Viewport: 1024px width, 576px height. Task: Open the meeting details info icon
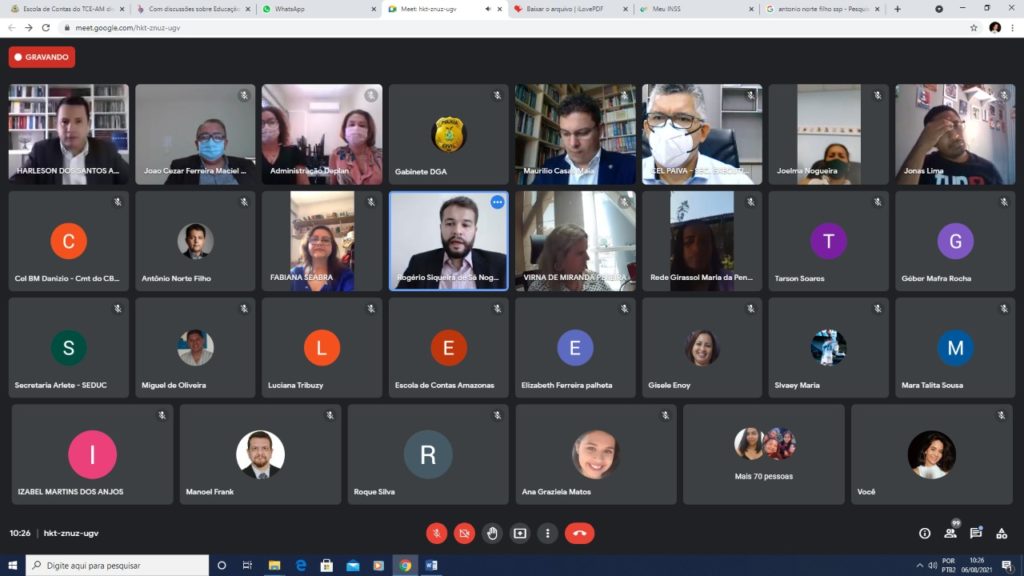pyautogui.click(x=924, y=533)
